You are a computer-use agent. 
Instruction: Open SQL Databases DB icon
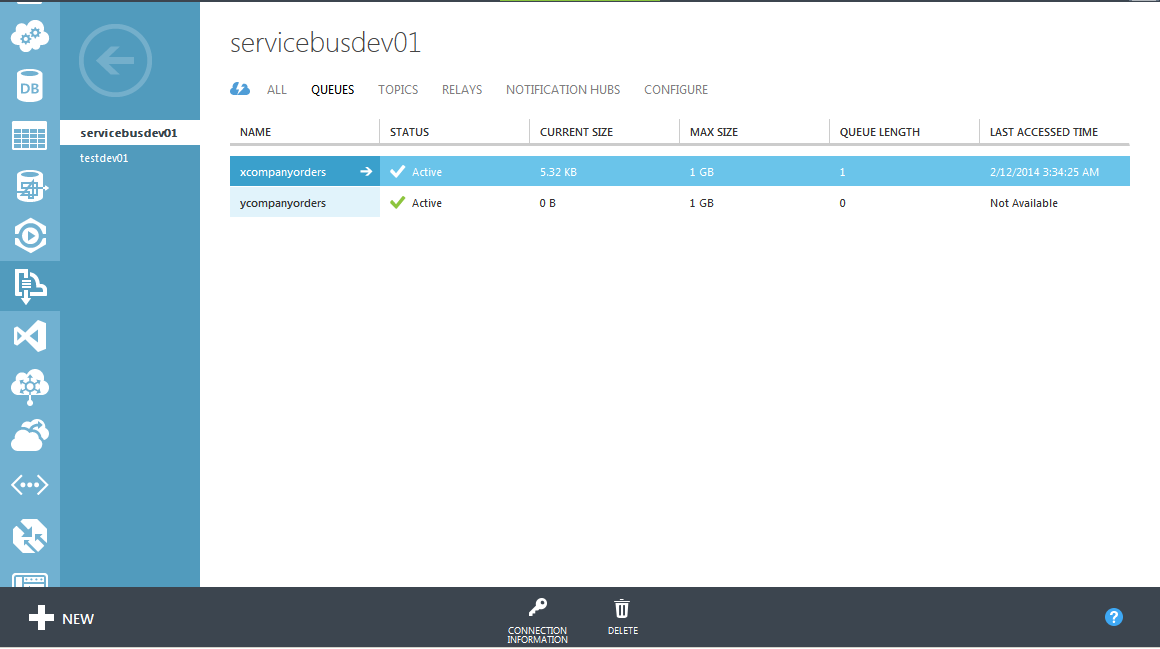(30, 86)
